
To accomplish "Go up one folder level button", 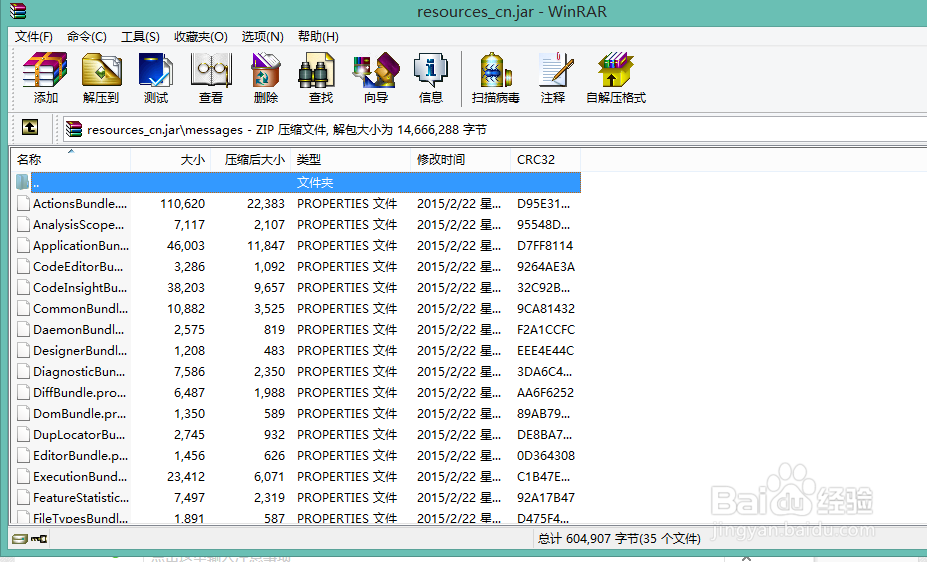I will pos(30,127).
